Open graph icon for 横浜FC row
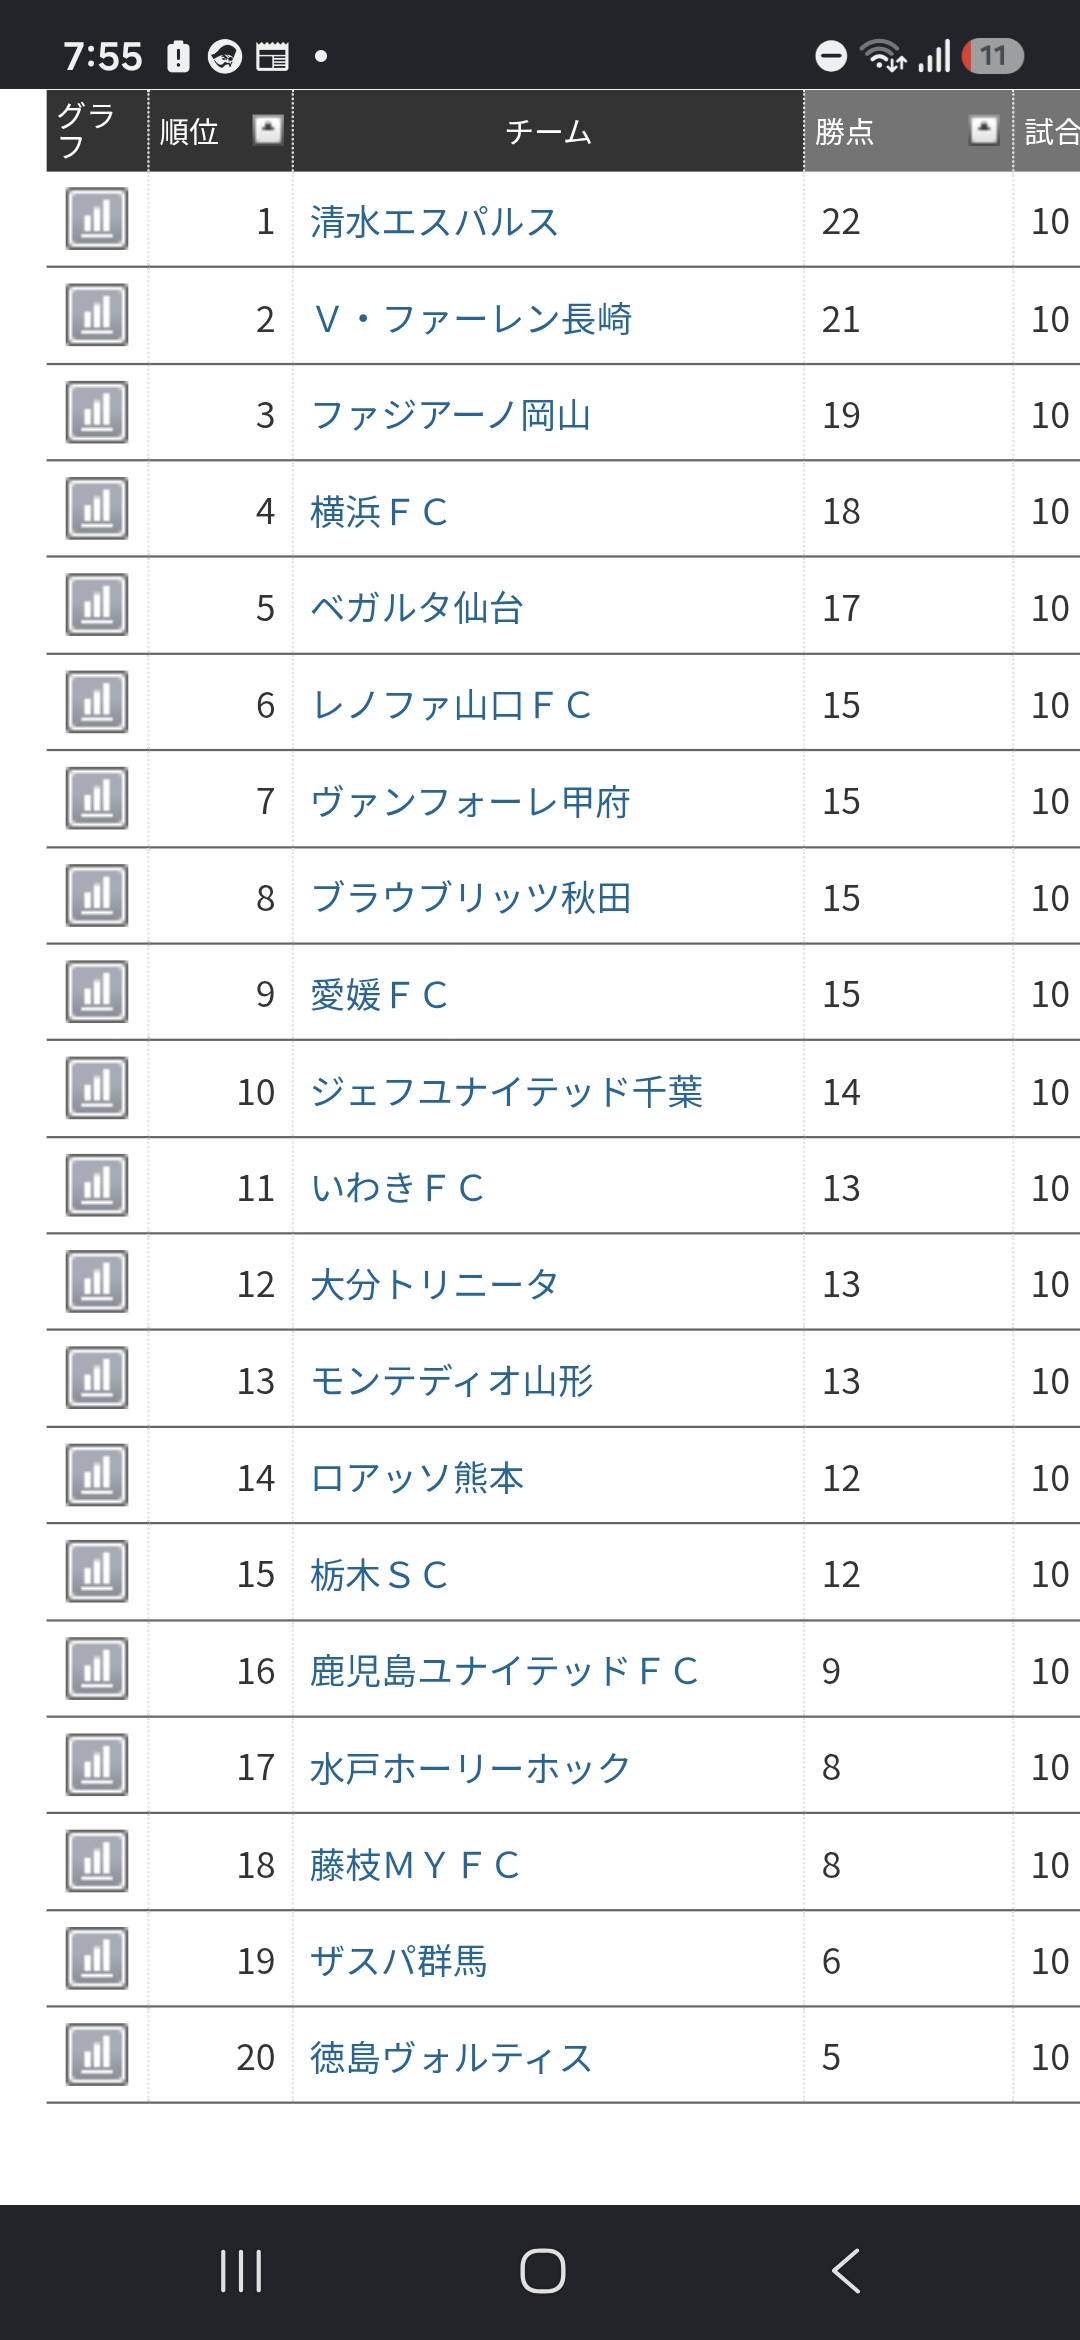Screen dimensions: 1080x2340 coord(97,508)
